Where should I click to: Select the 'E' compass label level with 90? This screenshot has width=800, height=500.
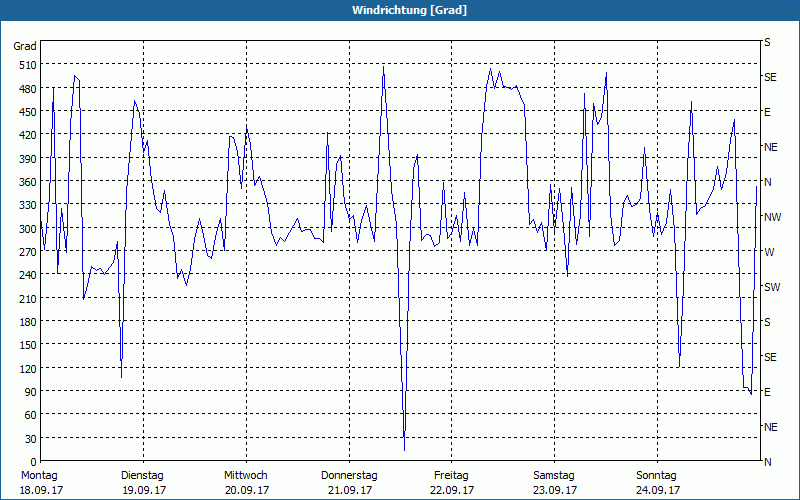point(767,392)
